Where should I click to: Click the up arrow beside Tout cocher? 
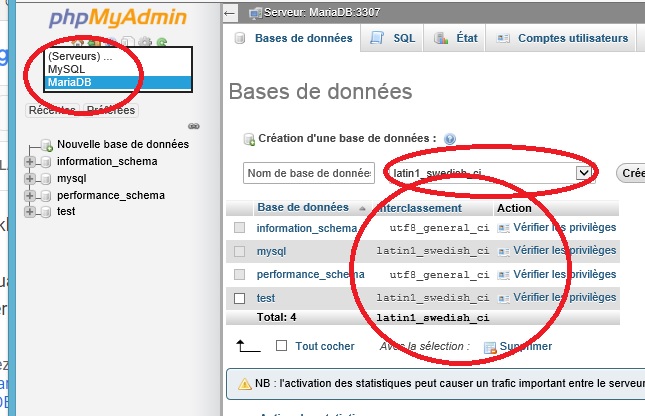248,346
